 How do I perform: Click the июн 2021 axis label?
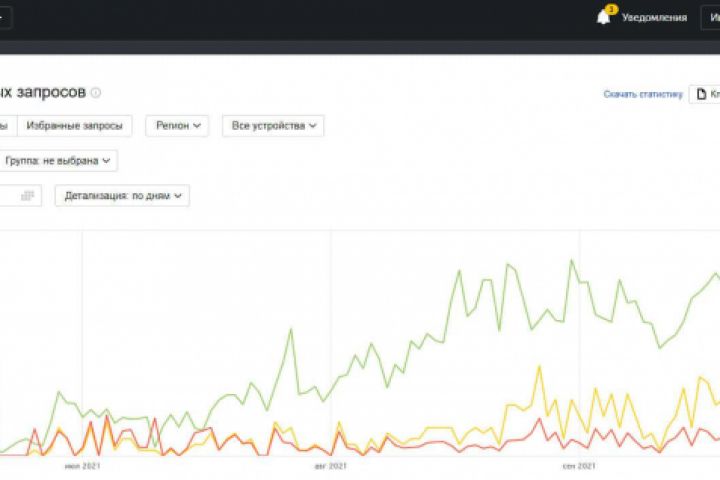(x=82, y=466)
